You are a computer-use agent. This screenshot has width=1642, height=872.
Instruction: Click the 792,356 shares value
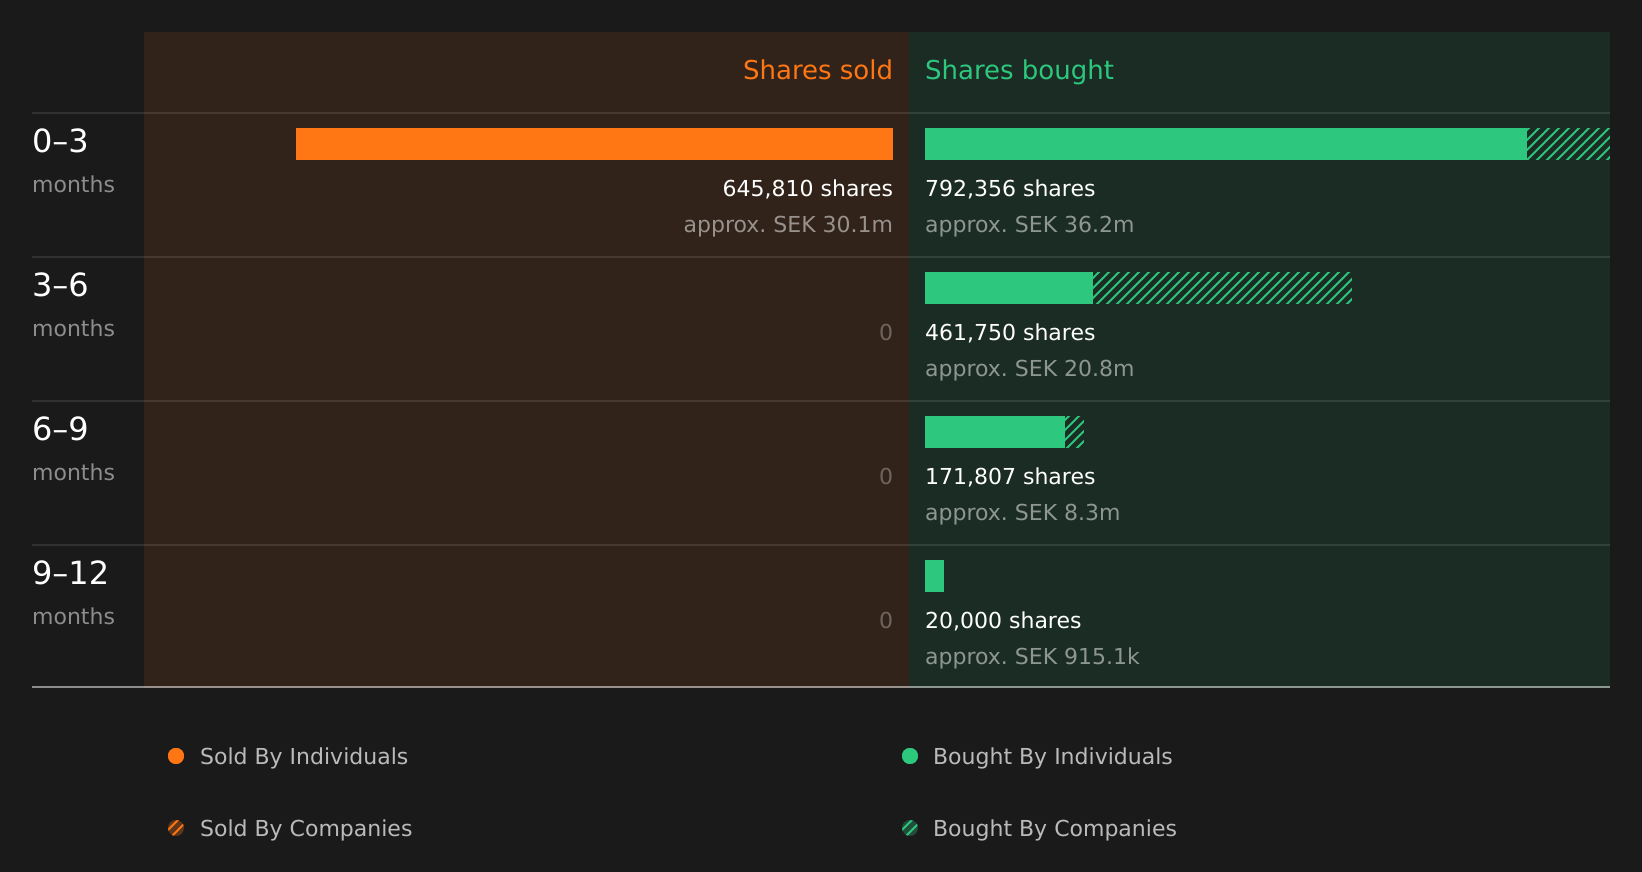(1010, 188)
